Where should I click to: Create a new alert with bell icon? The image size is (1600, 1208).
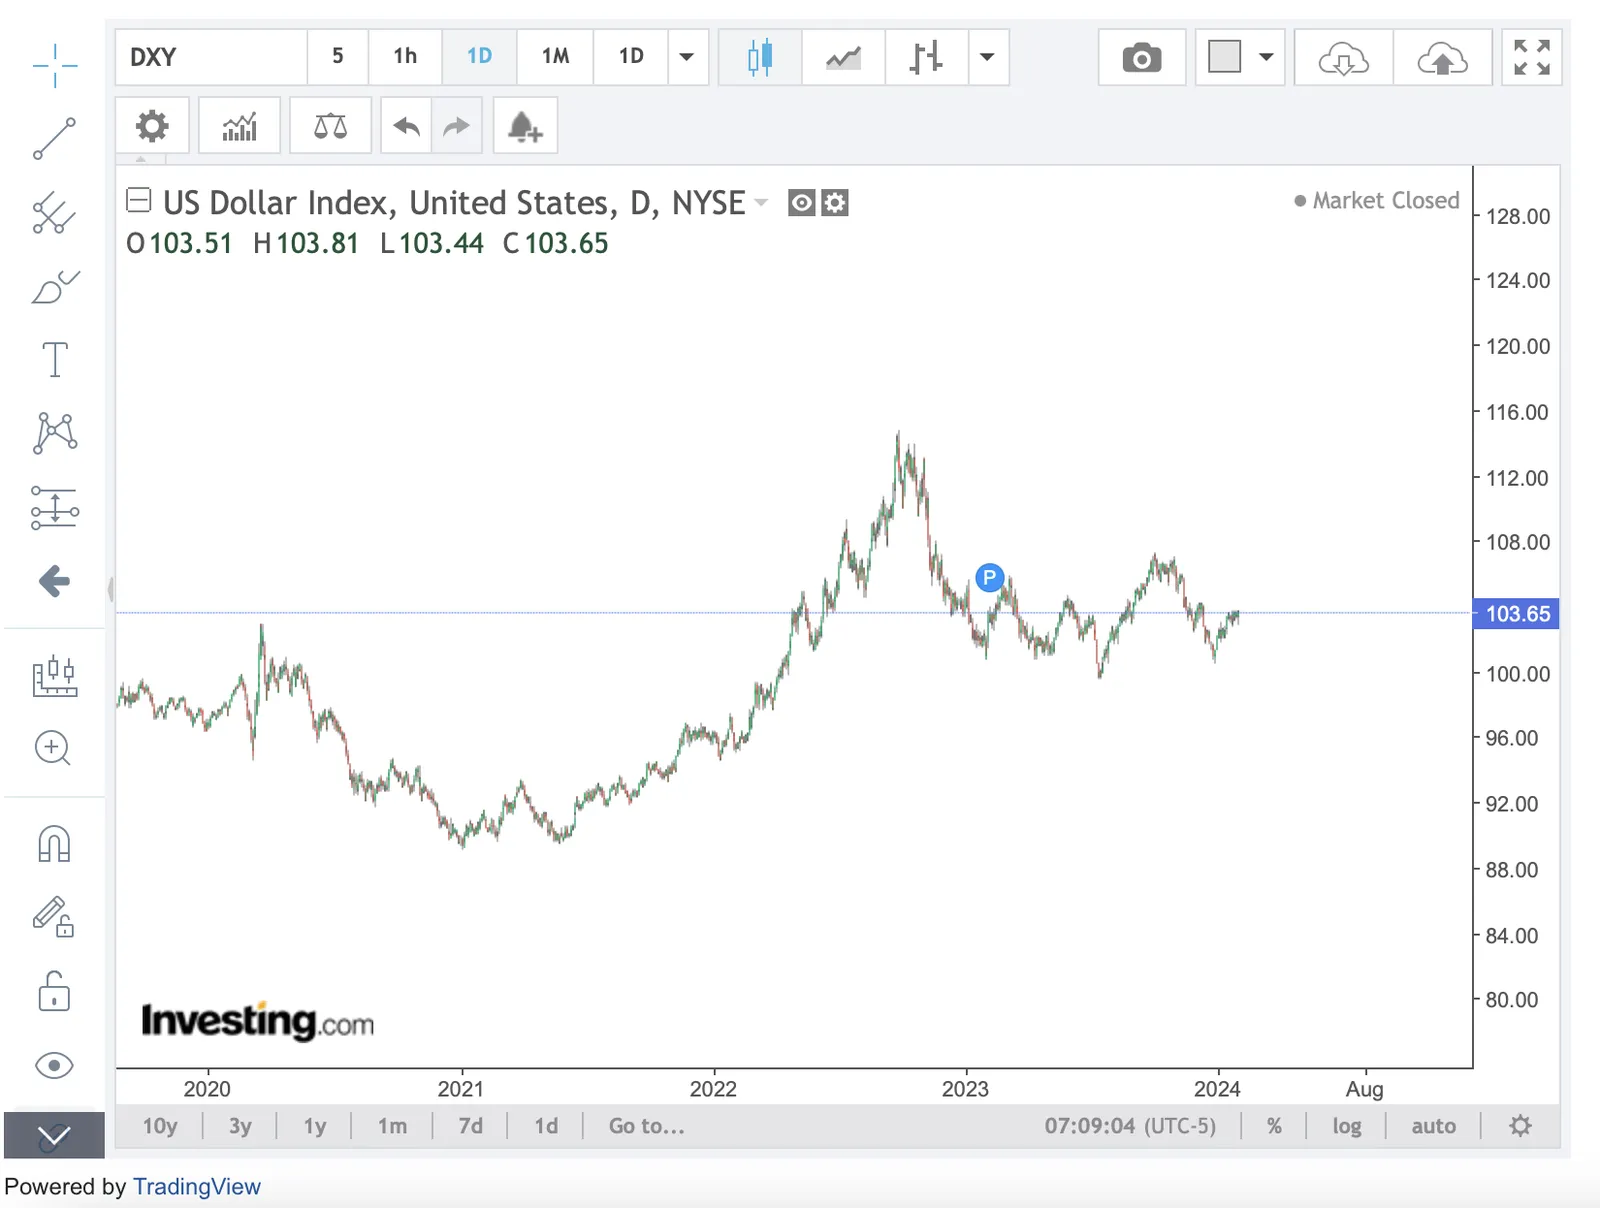[x=525, y=126]
